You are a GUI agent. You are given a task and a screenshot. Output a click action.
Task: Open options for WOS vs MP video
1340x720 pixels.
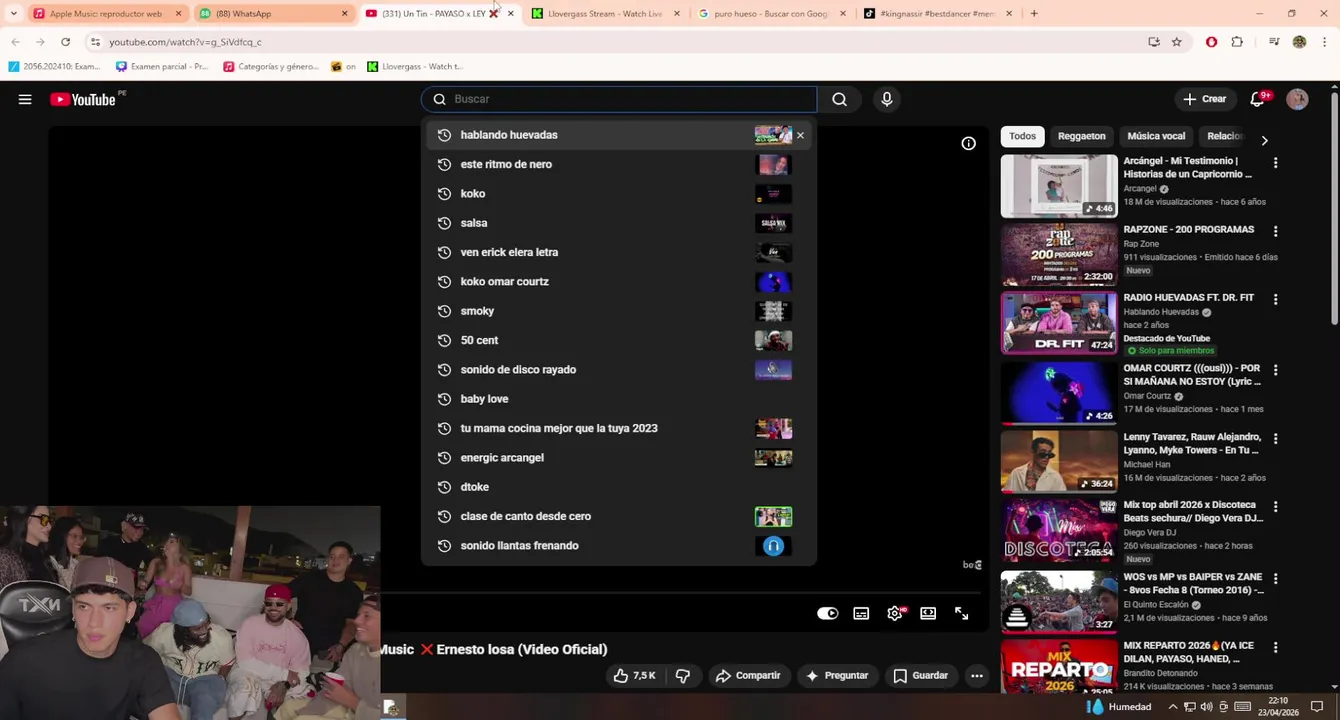(x=1275, y=578)
